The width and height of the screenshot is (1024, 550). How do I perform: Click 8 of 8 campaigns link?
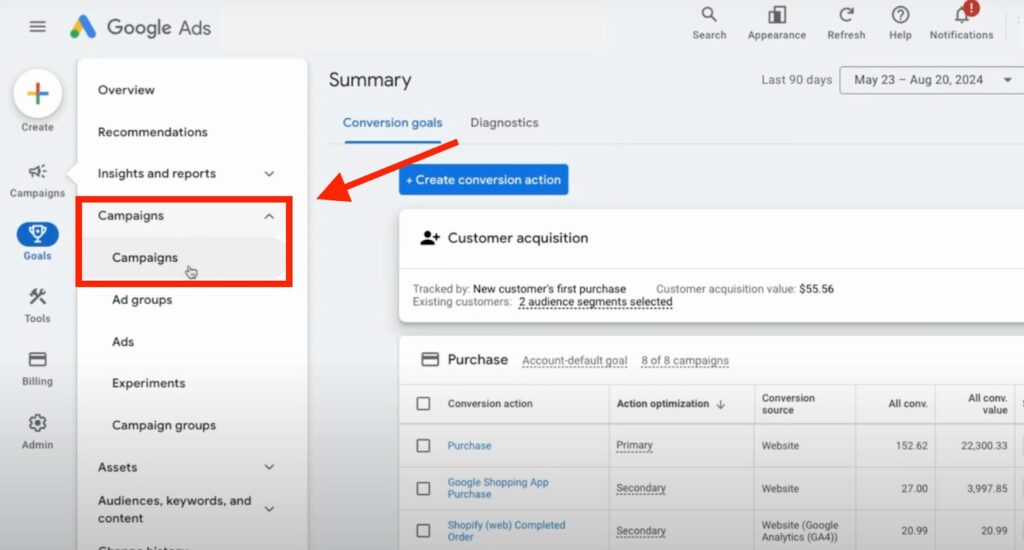685,361
